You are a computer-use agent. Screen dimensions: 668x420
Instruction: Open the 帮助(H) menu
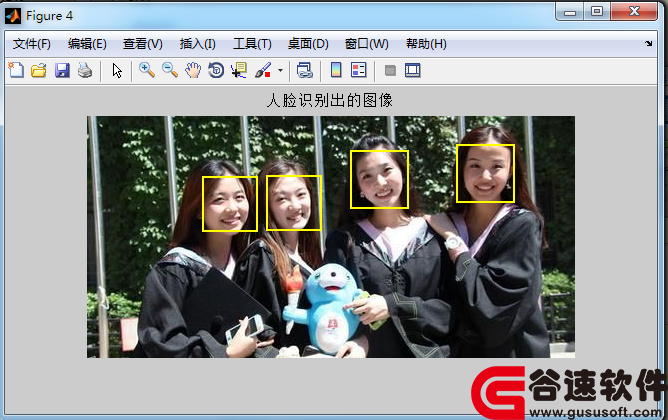[426, 43]
